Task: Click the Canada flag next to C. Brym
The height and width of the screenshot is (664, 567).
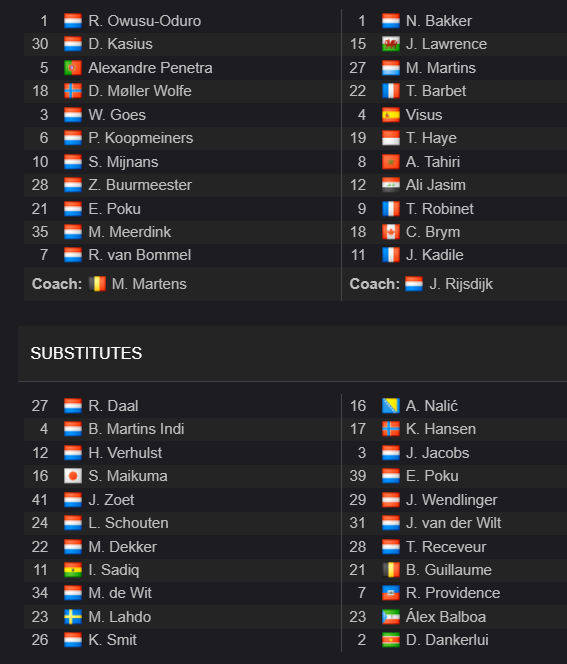Action: (390, 232)
